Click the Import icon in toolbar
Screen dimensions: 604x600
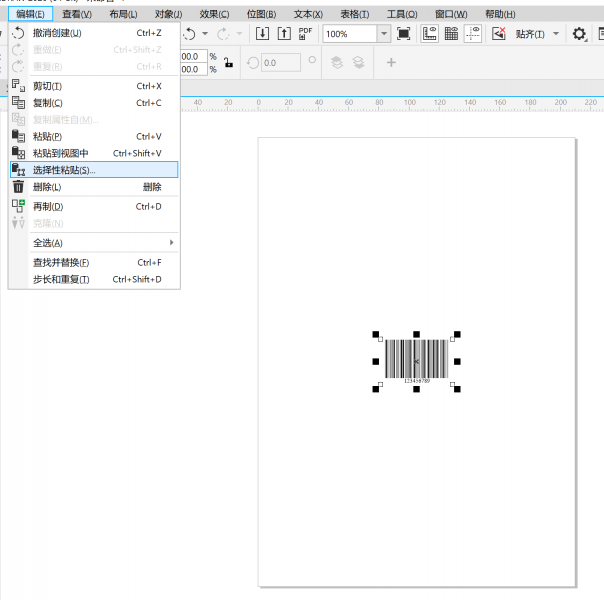(262, 33)
